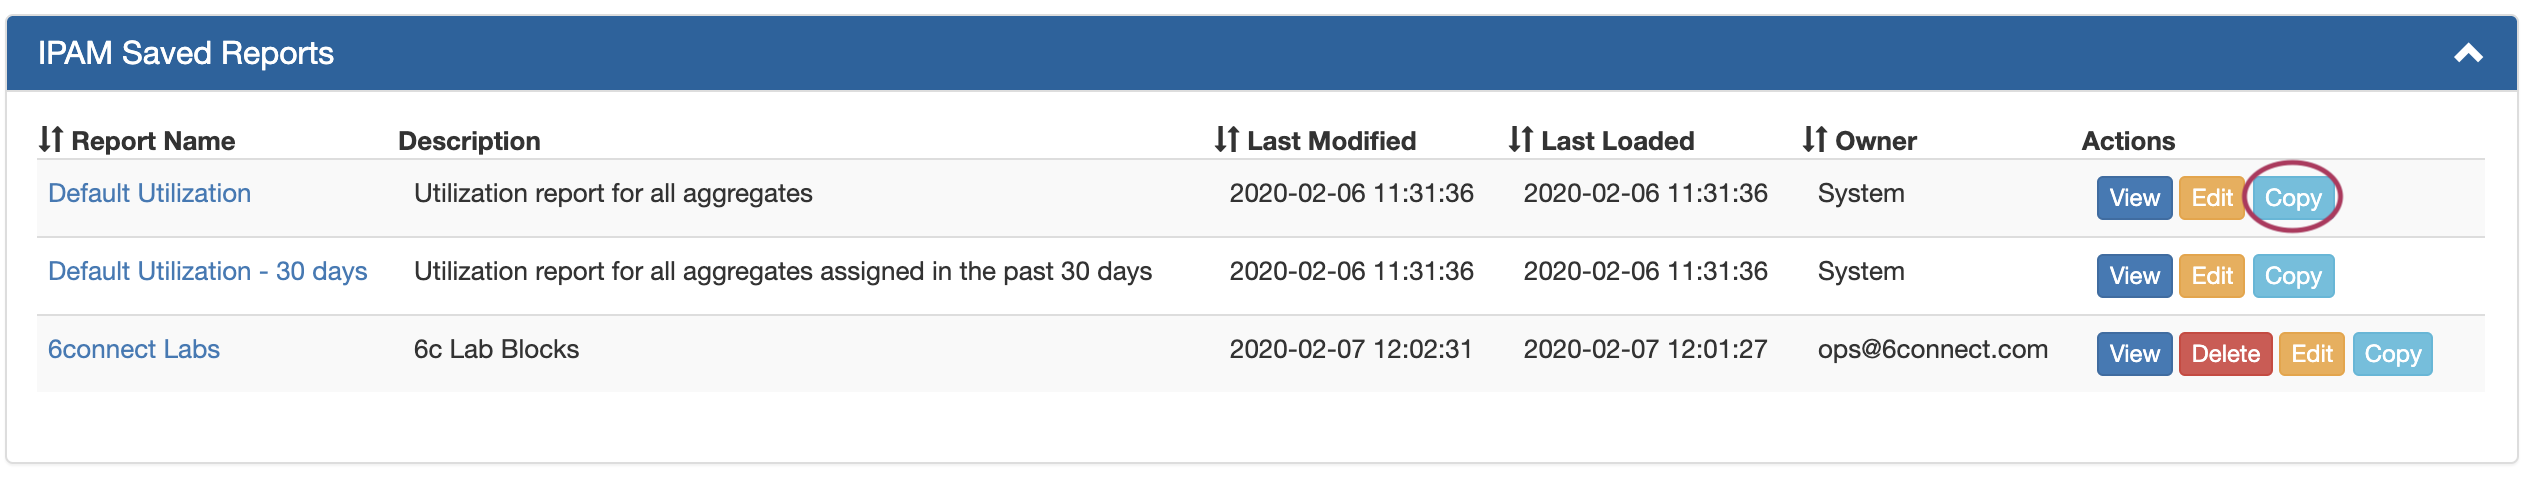
Task: View Default Utilization - 30 days report
Action: [2134, 276]
